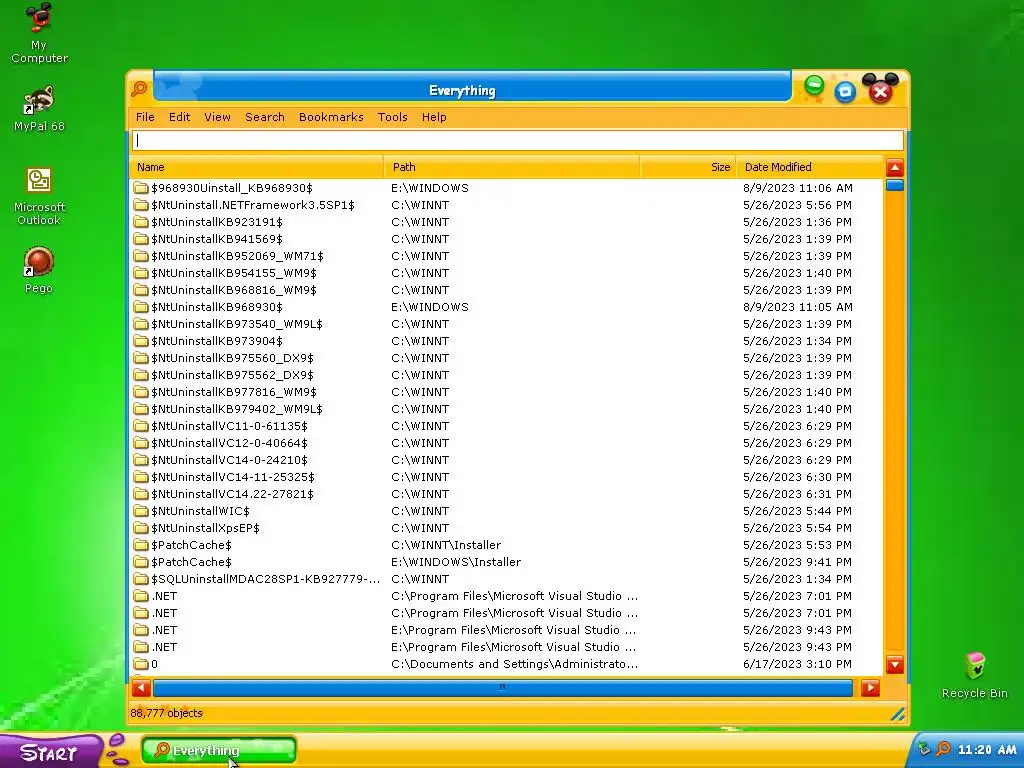
Task: Sort results by Date Modified column header
Action: click(x=810, y=167)
